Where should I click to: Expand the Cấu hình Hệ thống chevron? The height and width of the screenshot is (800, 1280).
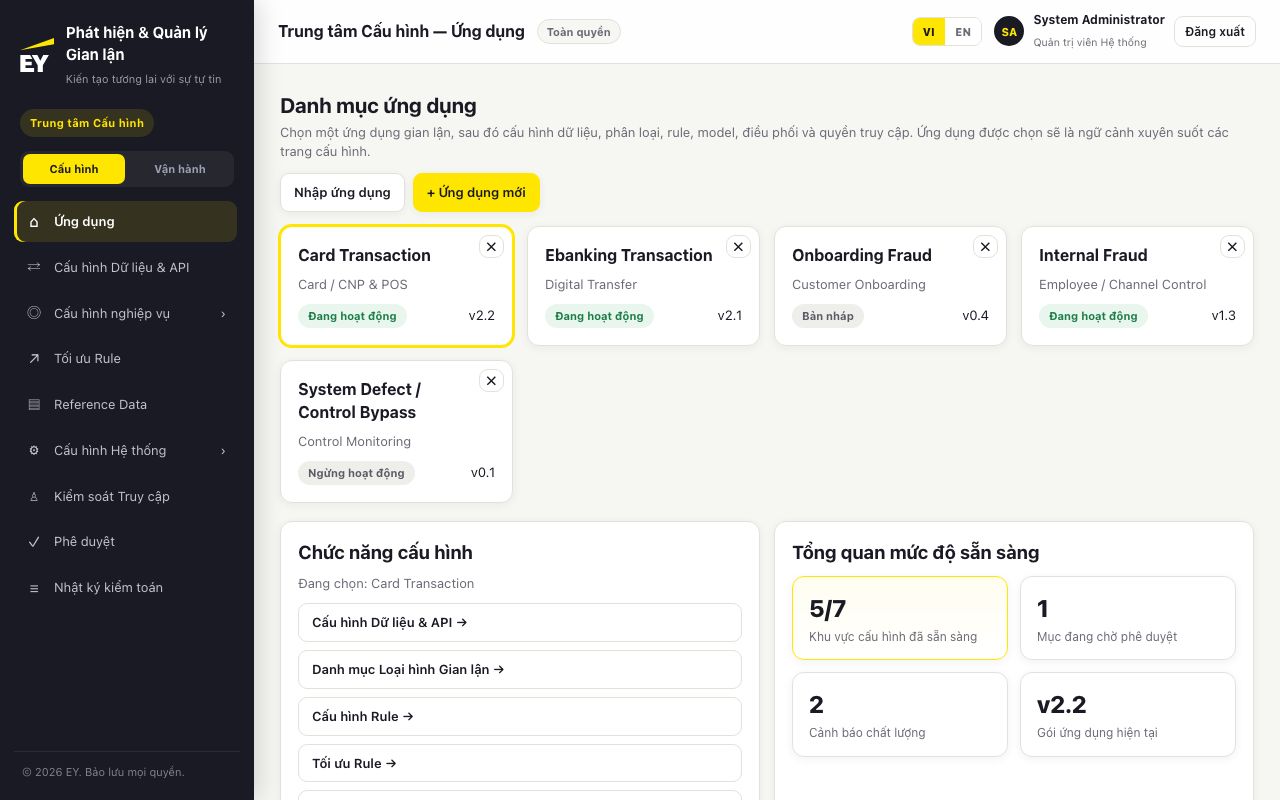[x=223, y=451]
